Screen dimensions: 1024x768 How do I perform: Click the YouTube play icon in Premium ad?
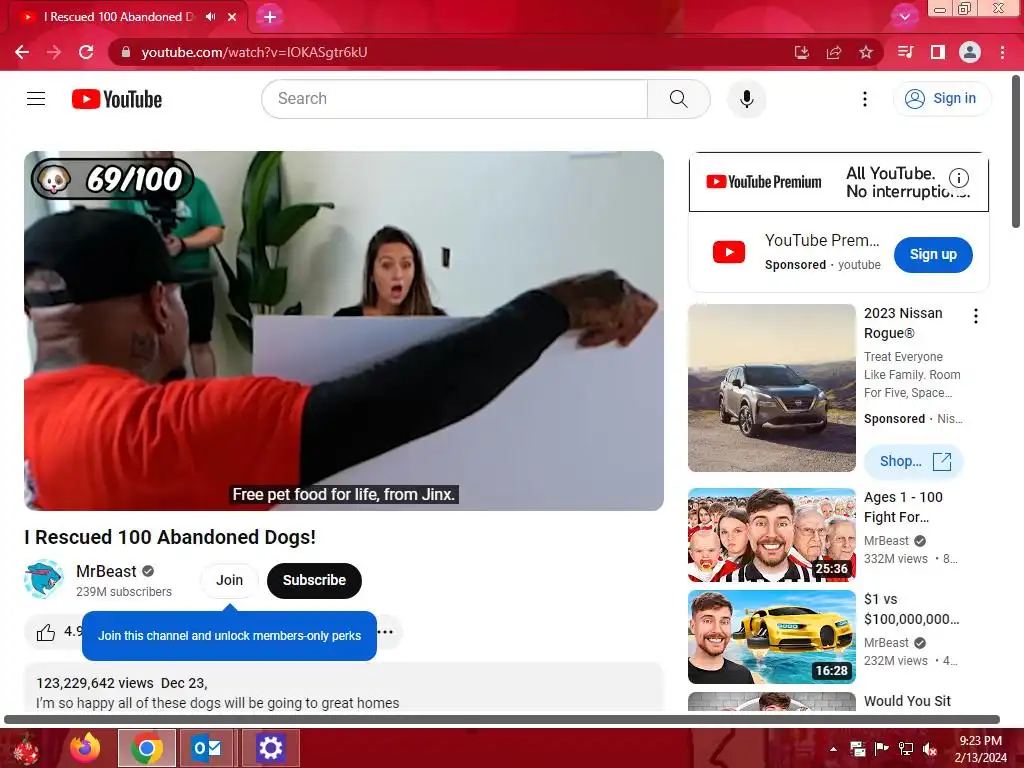[x=729, y=252]
